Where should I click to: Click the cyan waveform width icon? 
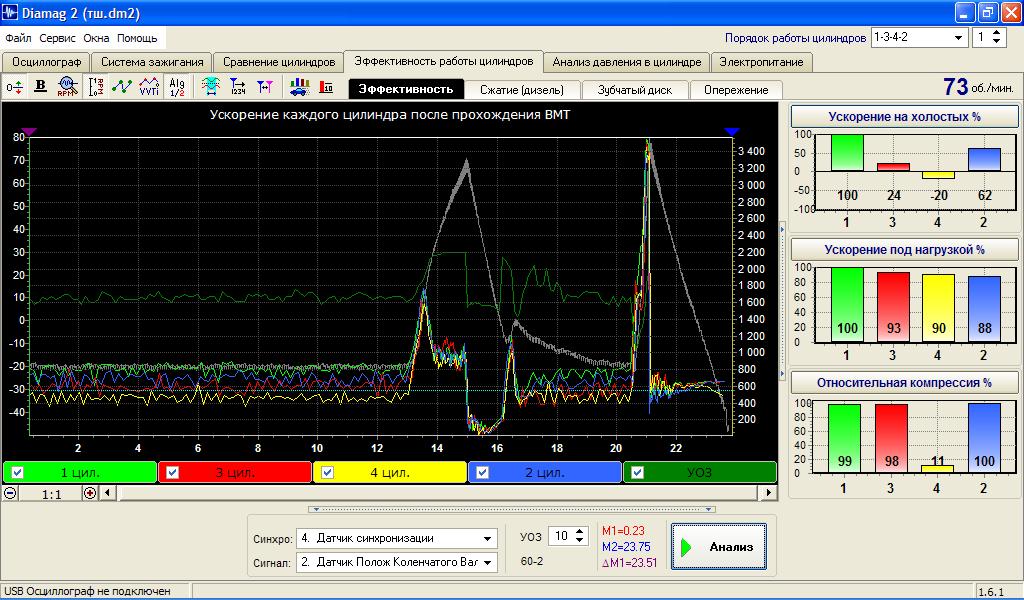[x=210, y=86]
